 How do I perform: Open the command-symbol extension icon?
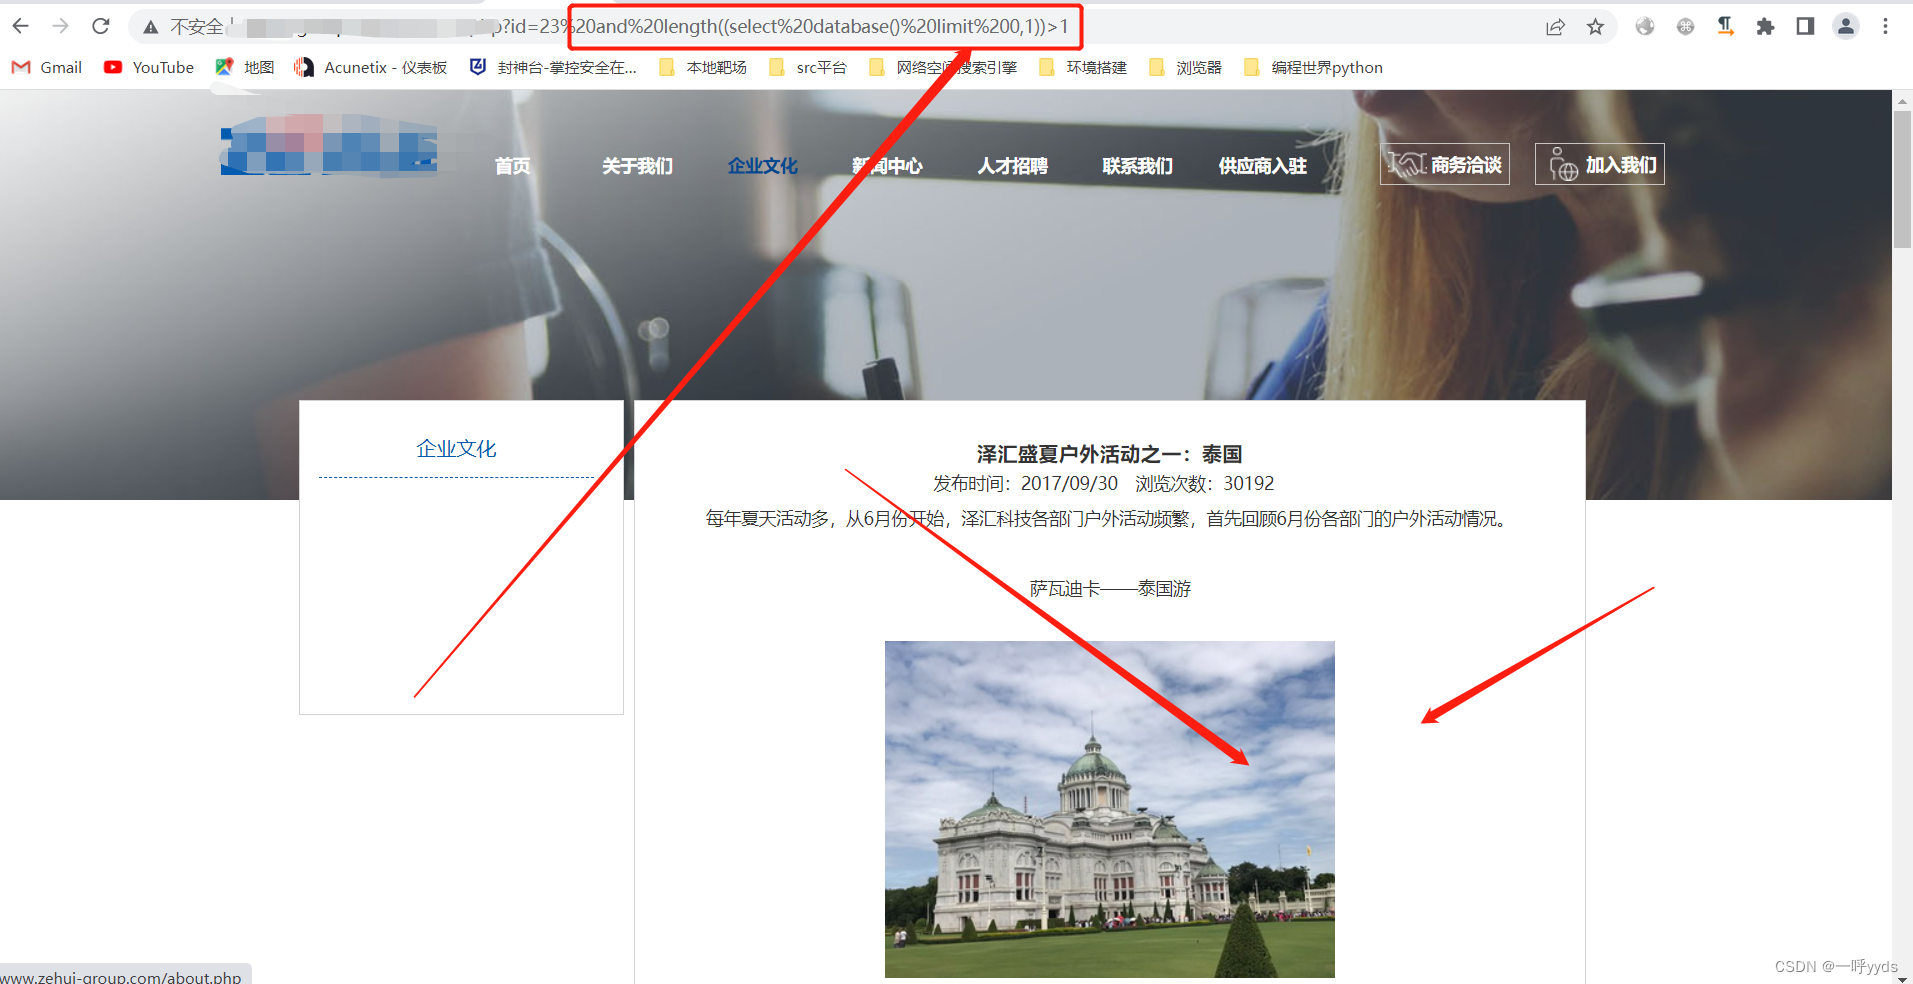pyautogui.click(x=1685, y=27)
